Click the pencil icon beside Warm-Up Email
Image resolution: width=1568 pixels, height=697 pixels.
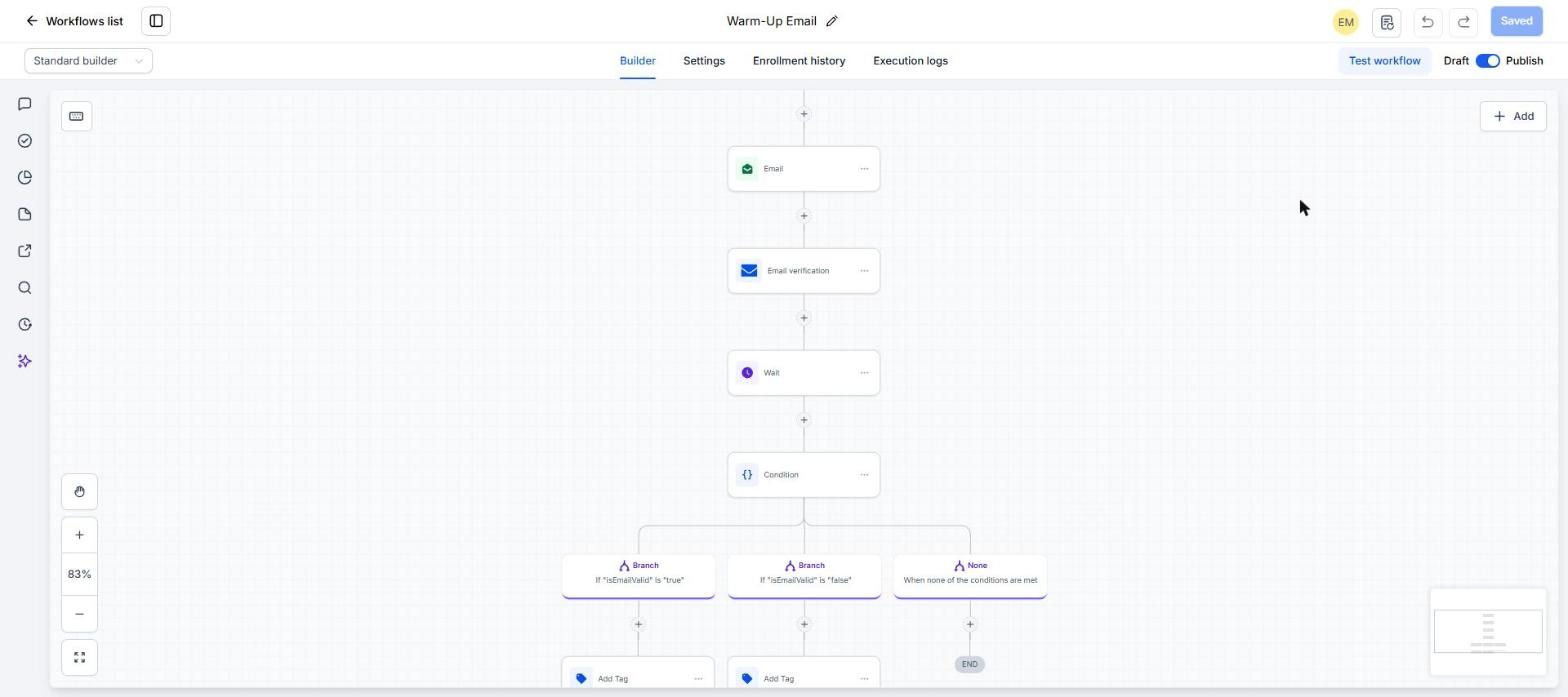point(832,21)
